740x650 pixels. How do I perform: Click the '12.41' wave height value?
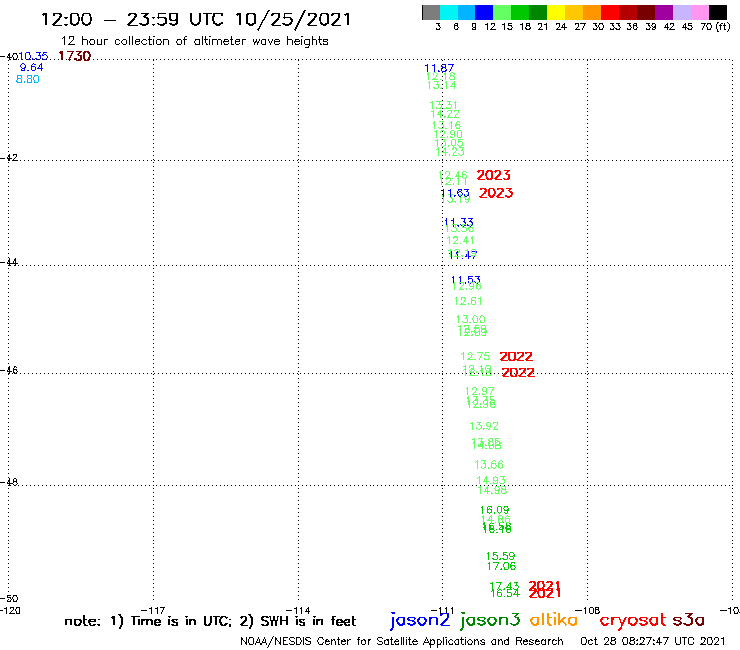[x=461, y=240]
